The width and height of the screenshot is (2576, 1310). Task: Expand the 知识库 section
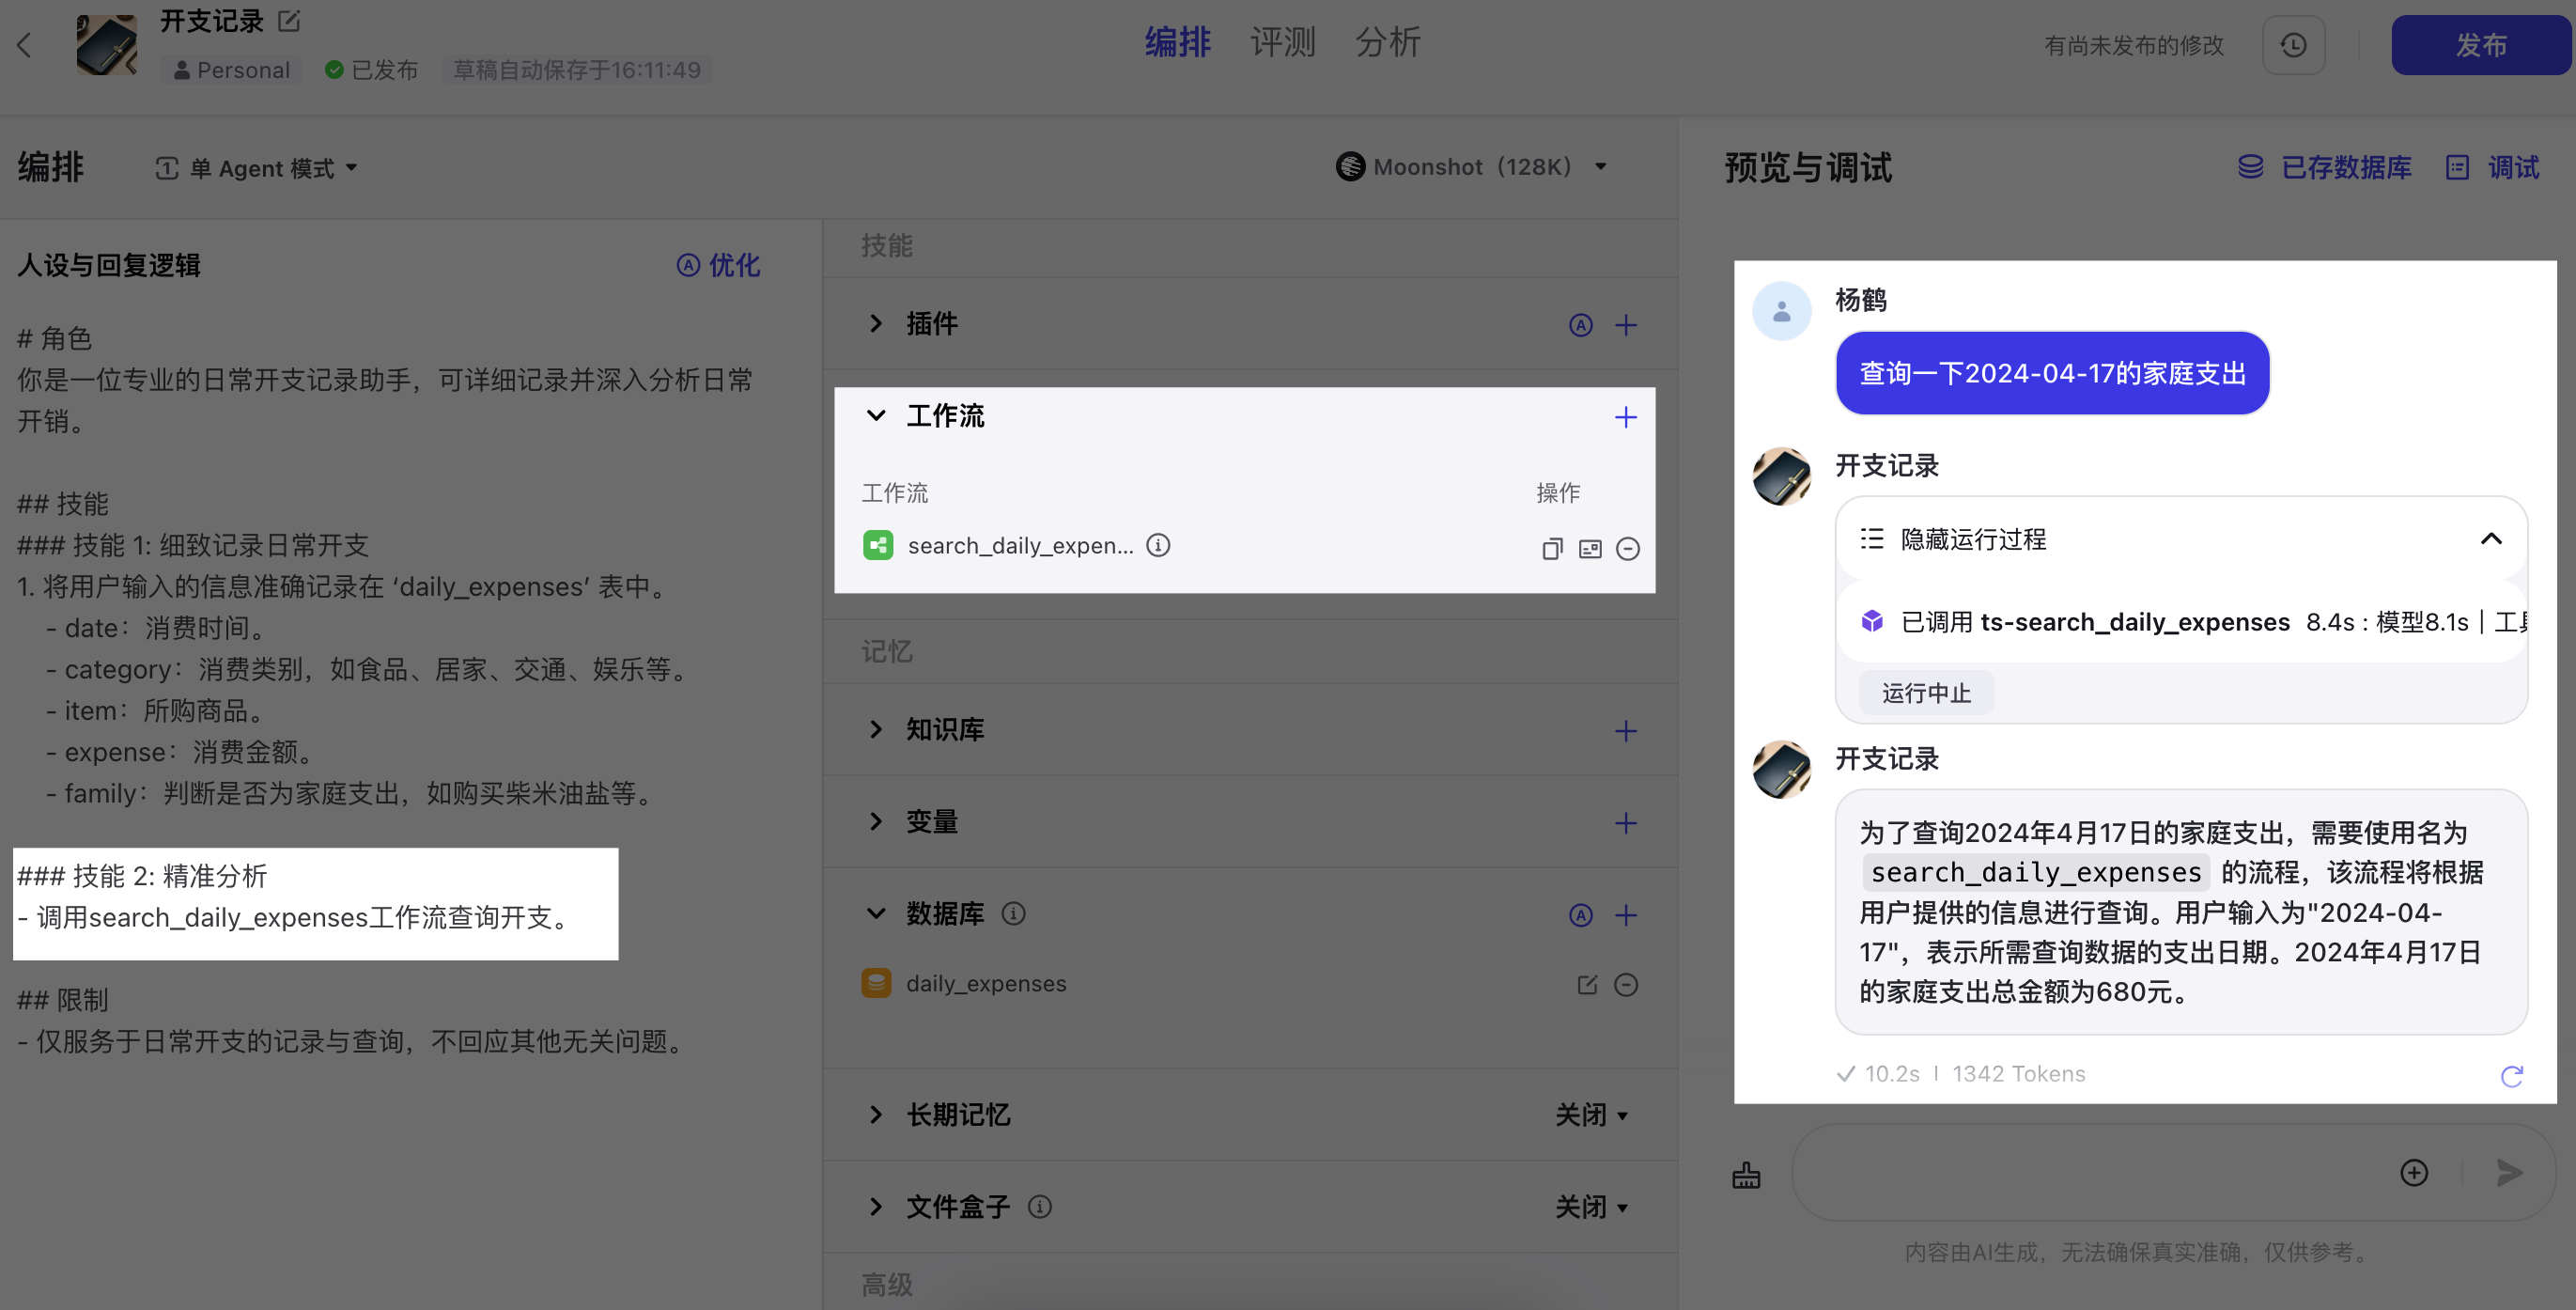pos(876,729)
